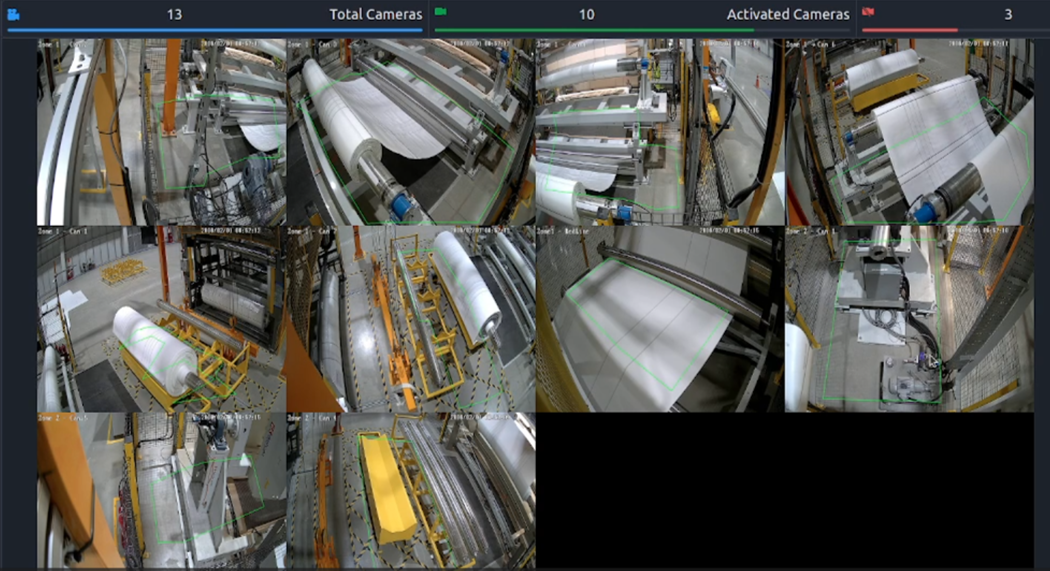Open first camera feed with orange pillar
The height and width of the screenshot is (571, 1050).
coord(161,132)
